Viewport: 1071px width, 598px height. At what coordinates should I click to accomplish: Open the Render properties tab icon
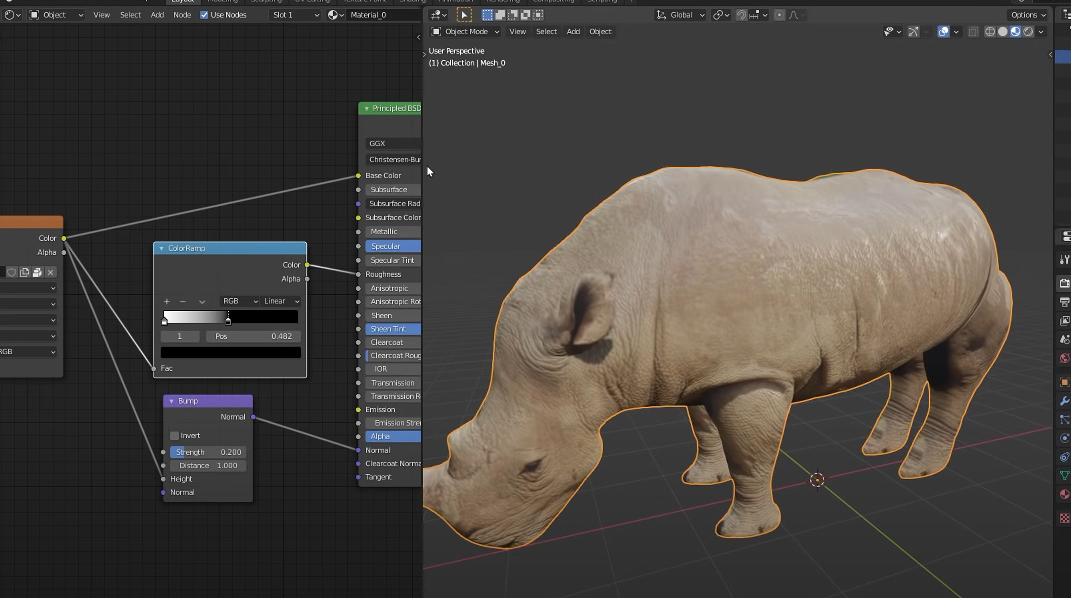(x=1064, y=284)
